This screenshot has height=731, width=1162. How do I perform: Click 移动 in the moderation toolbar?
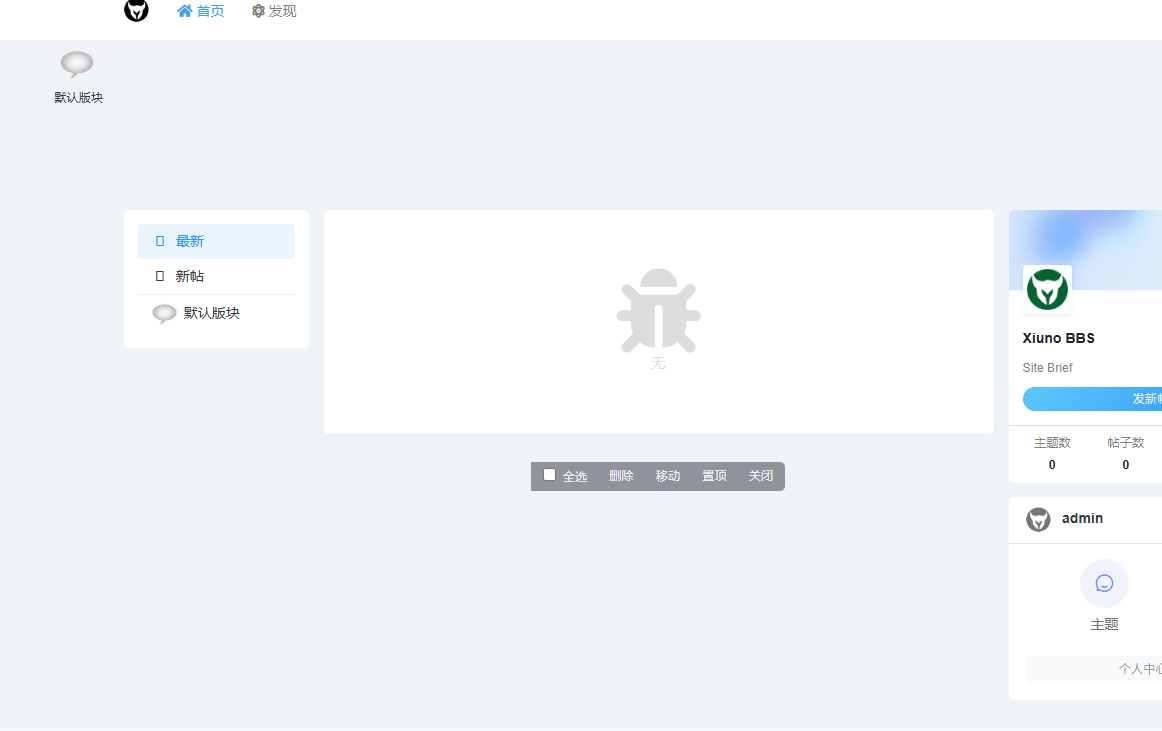point(667,476)
